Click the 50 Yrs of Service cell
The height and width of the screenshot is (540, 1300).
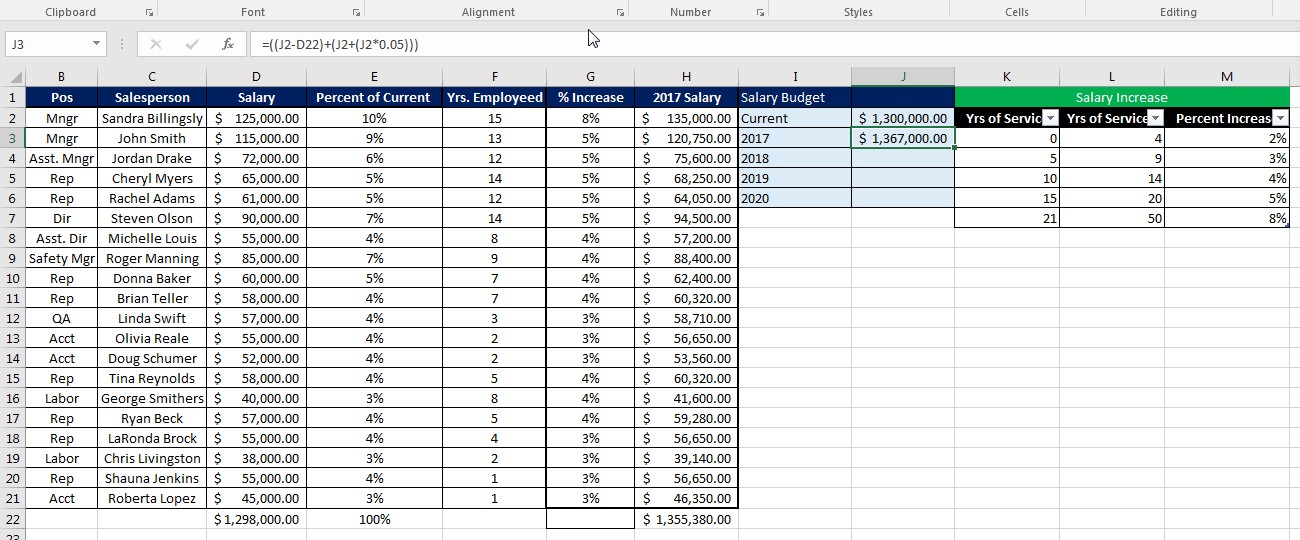point(1112,218)
